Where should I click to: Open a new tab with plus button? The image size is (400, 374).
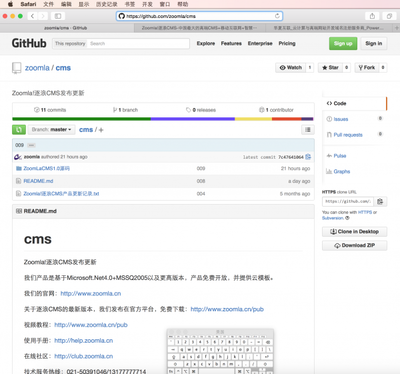pyautogui.click(x=397, y=28)
